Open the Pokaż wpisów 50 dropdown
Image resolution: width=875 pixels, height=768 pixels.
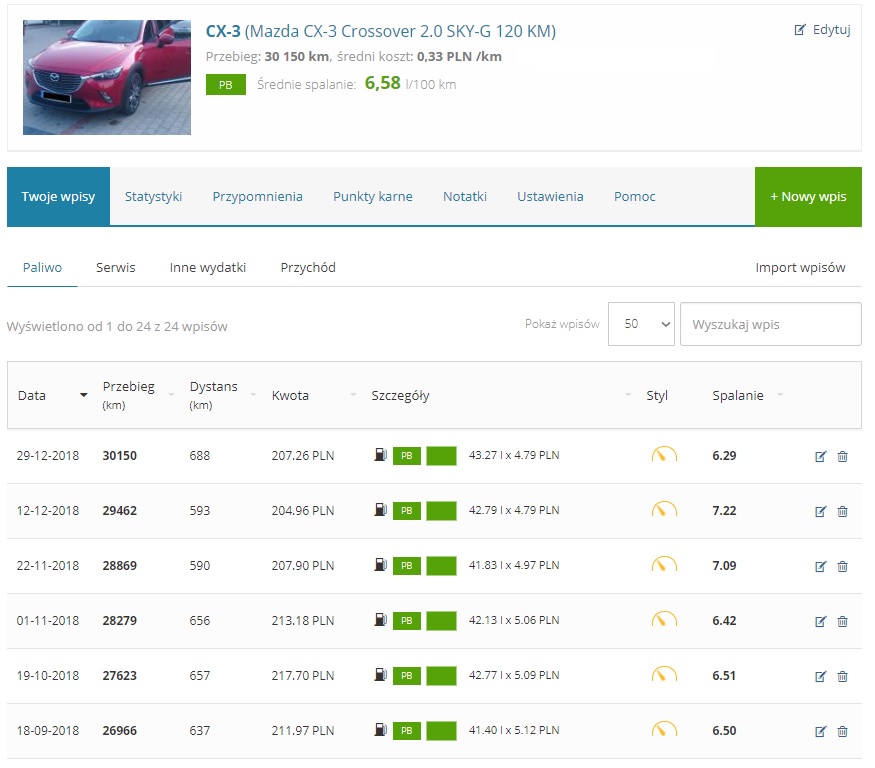(x=641, y=324)
